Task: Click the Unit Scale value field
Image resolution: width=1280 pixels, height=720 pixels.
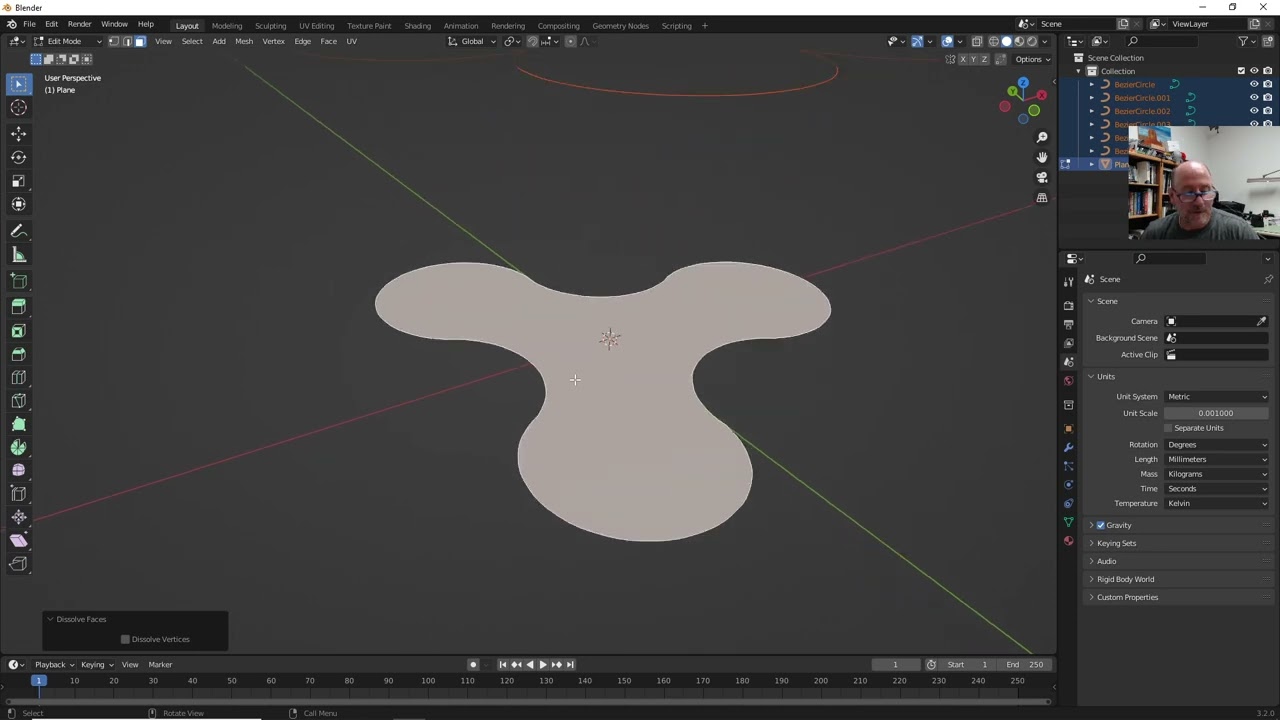Action: click(x=1217, y=413)
